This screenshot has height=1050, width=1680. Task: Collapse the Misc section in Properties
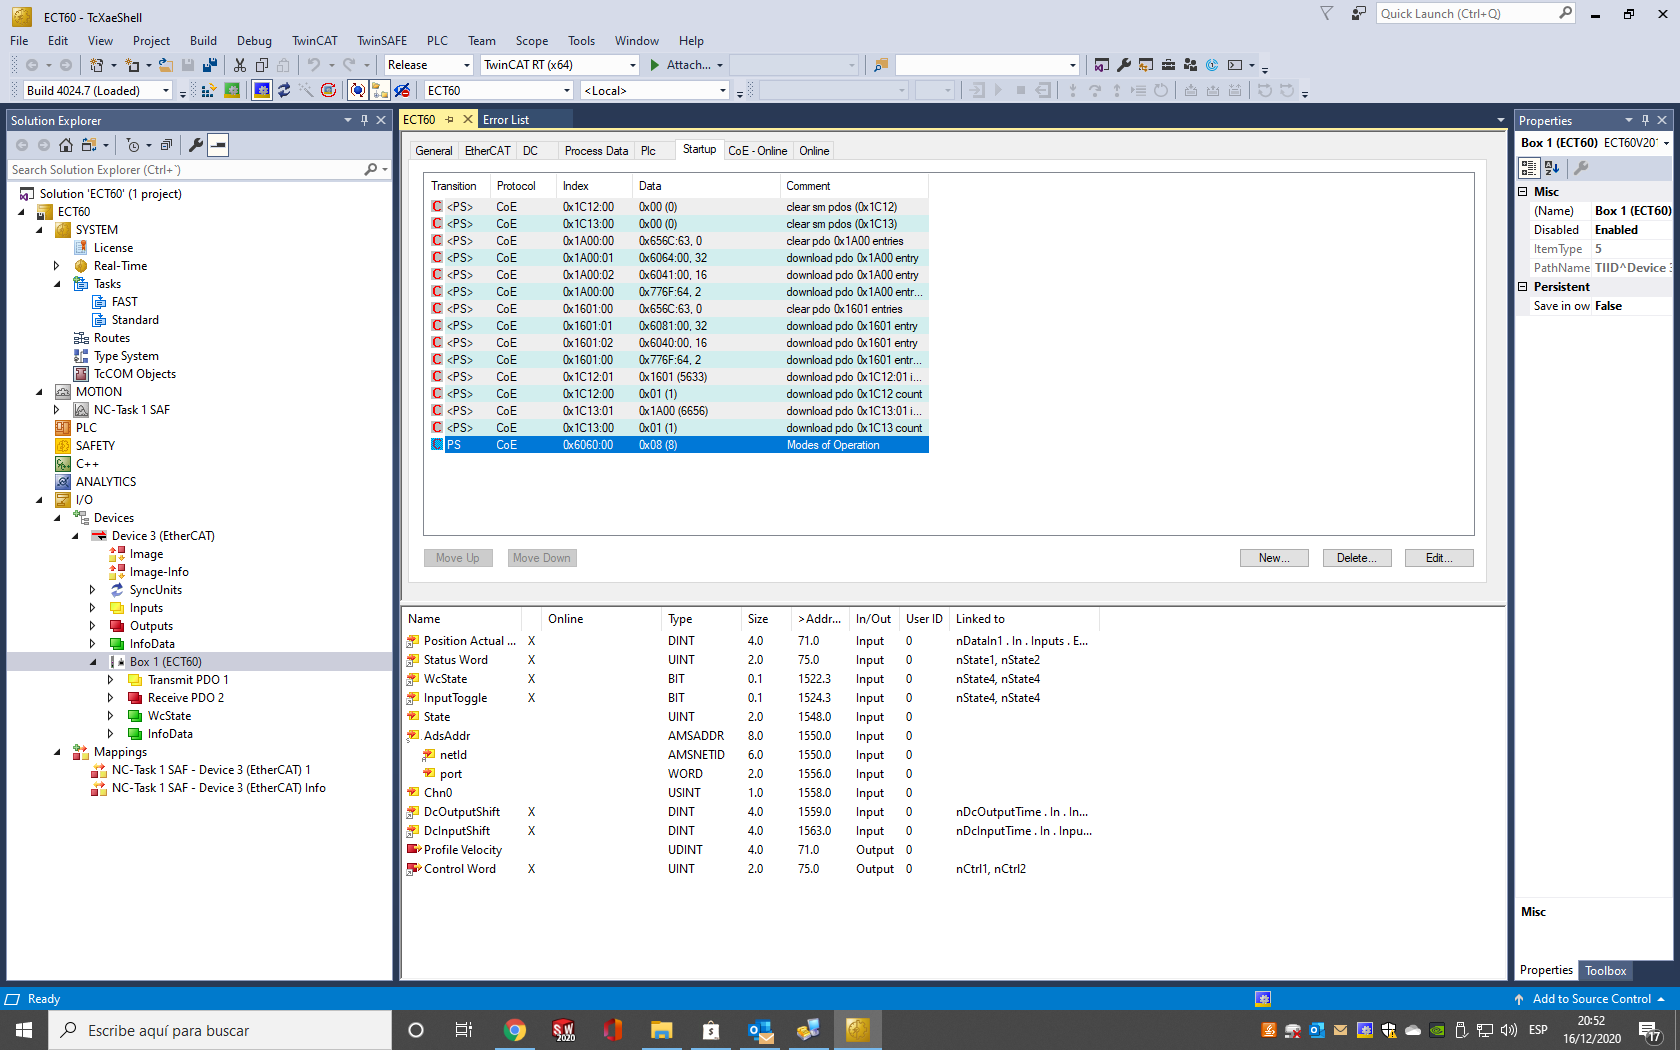point(1523,192)
